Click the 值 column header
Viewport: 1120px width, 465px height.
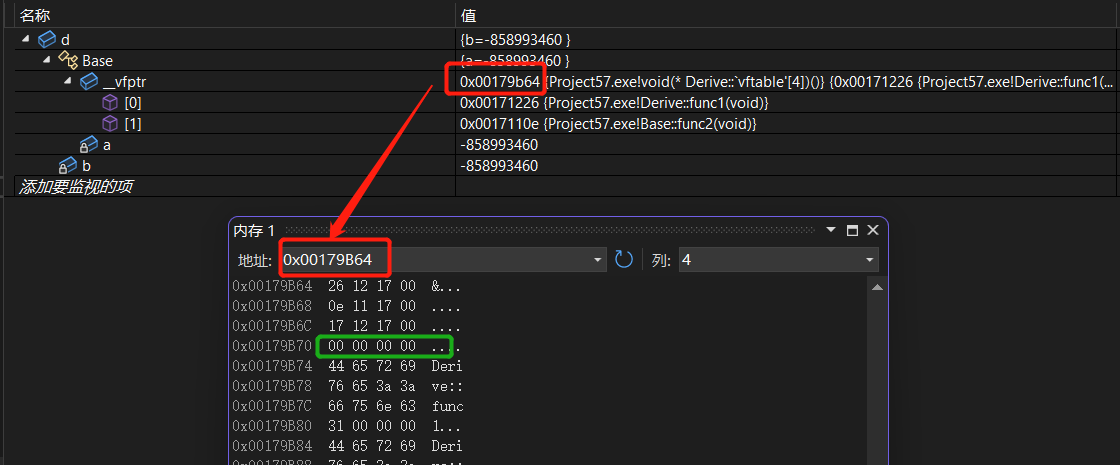[469, 15]
